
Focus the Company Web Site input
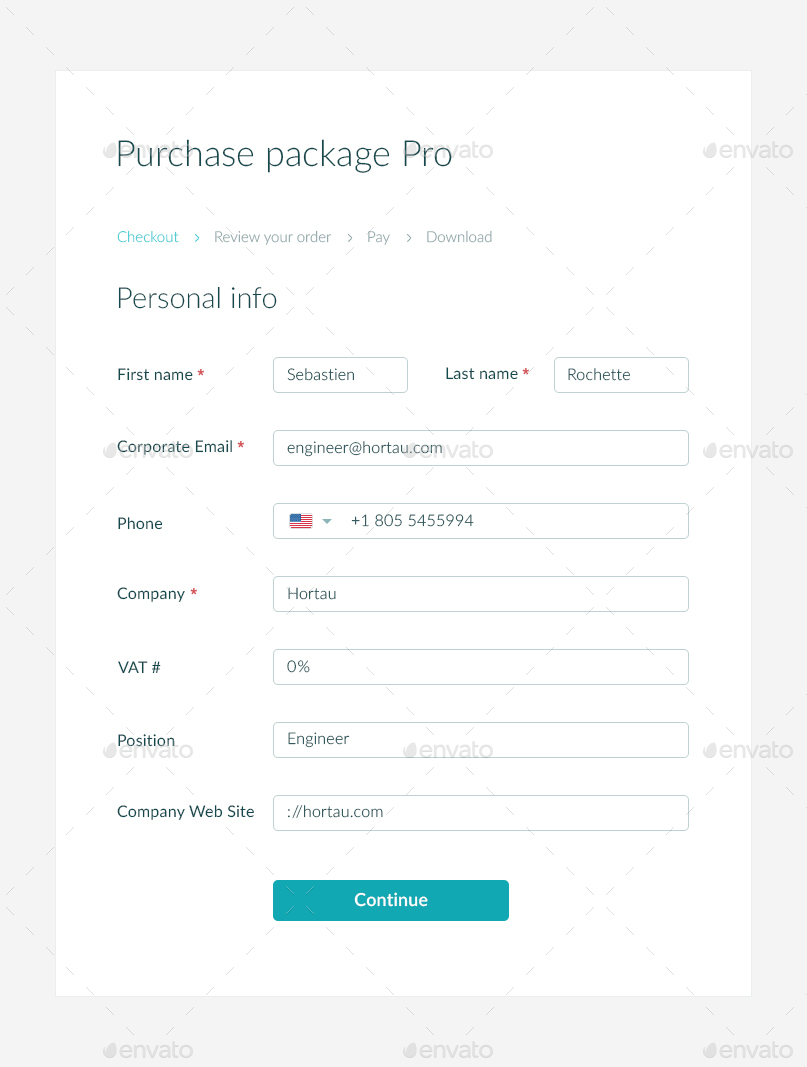[480, 813]
